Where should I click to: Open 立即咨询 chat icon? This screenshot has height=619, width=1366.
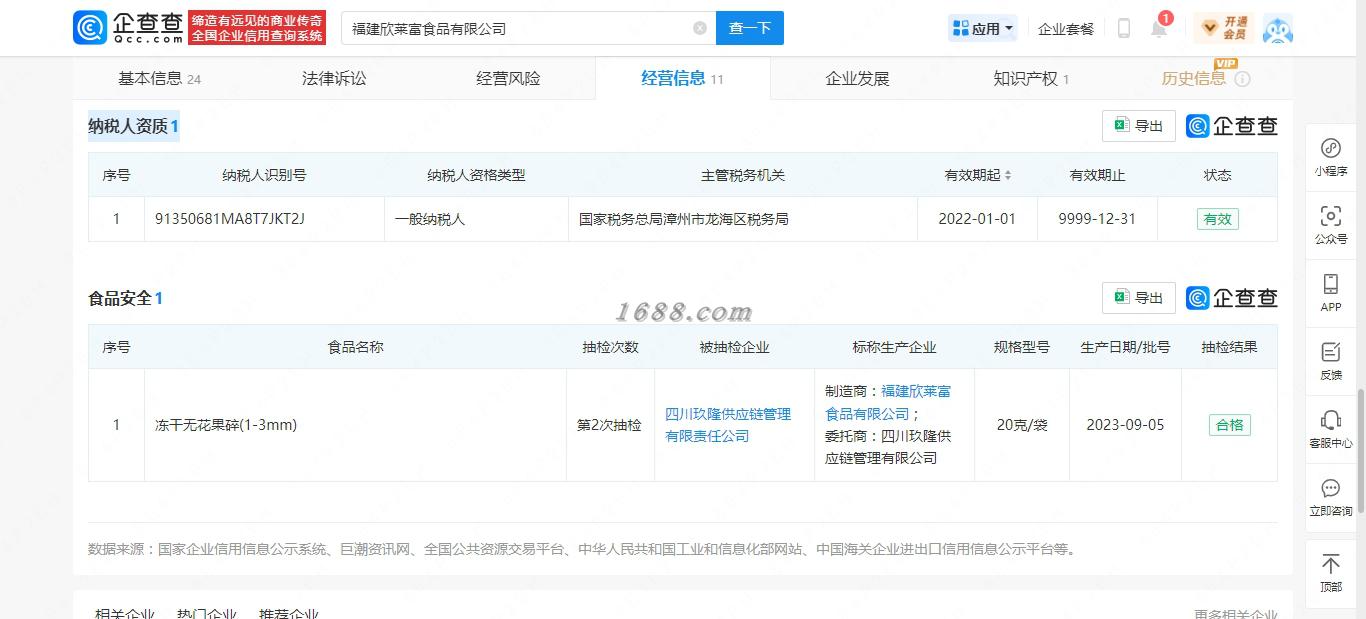click(x=1331, y=497)
